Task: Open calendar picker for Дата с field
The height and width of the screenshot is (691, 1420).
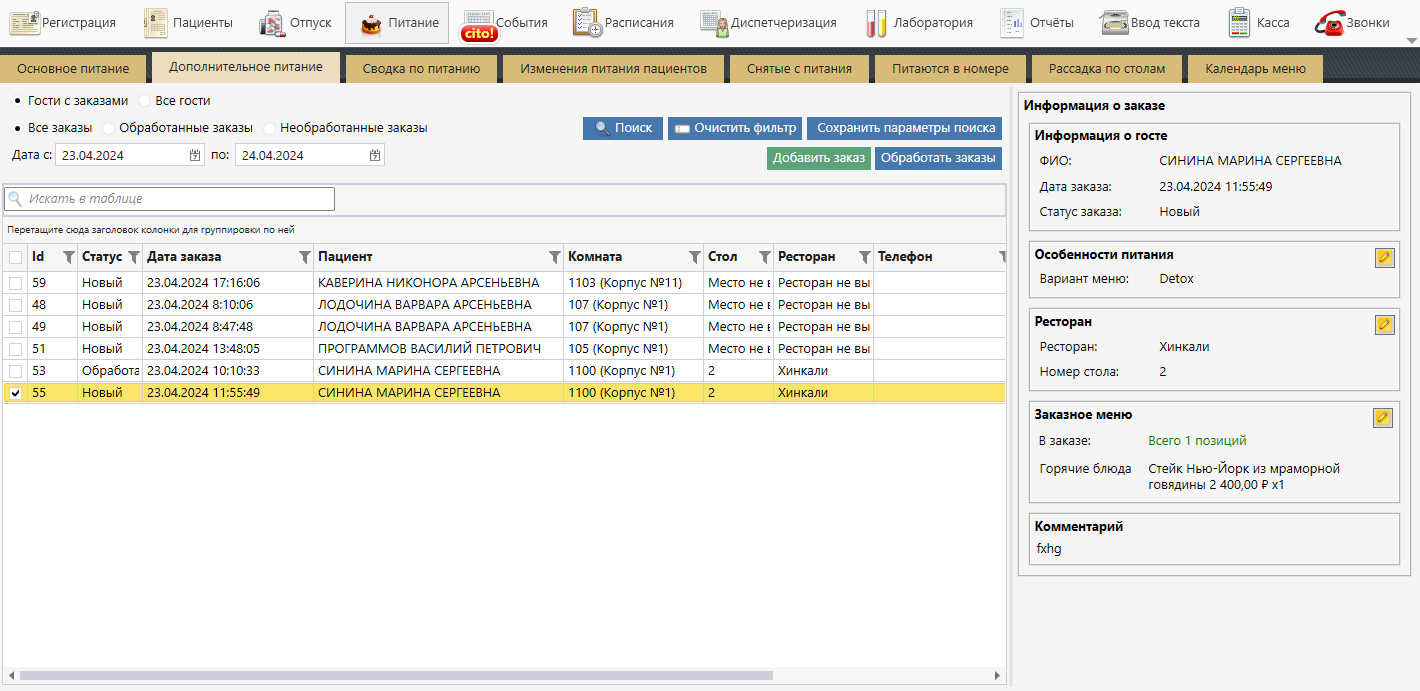Action: click(x=195, y=155)
